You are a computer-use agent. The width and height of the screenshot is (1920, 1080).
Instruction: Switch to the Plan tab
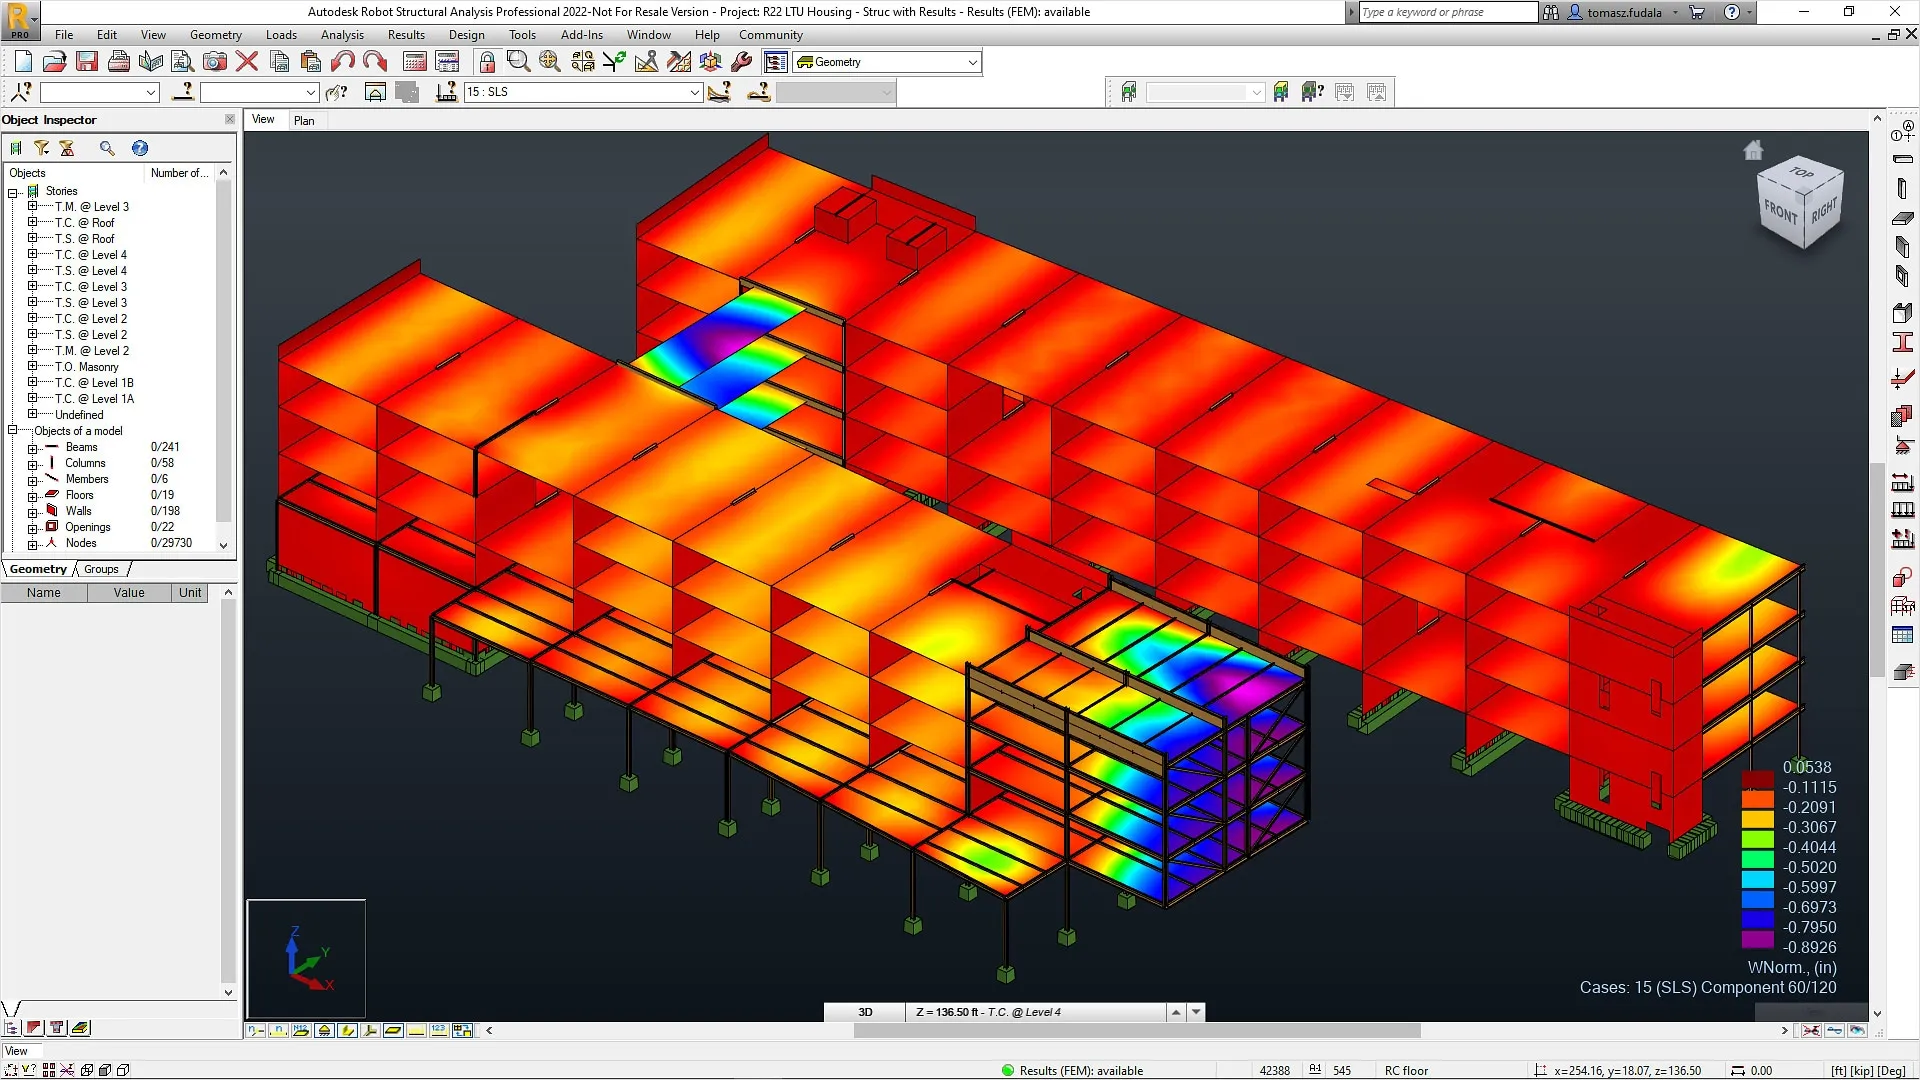tap(305, 120)
